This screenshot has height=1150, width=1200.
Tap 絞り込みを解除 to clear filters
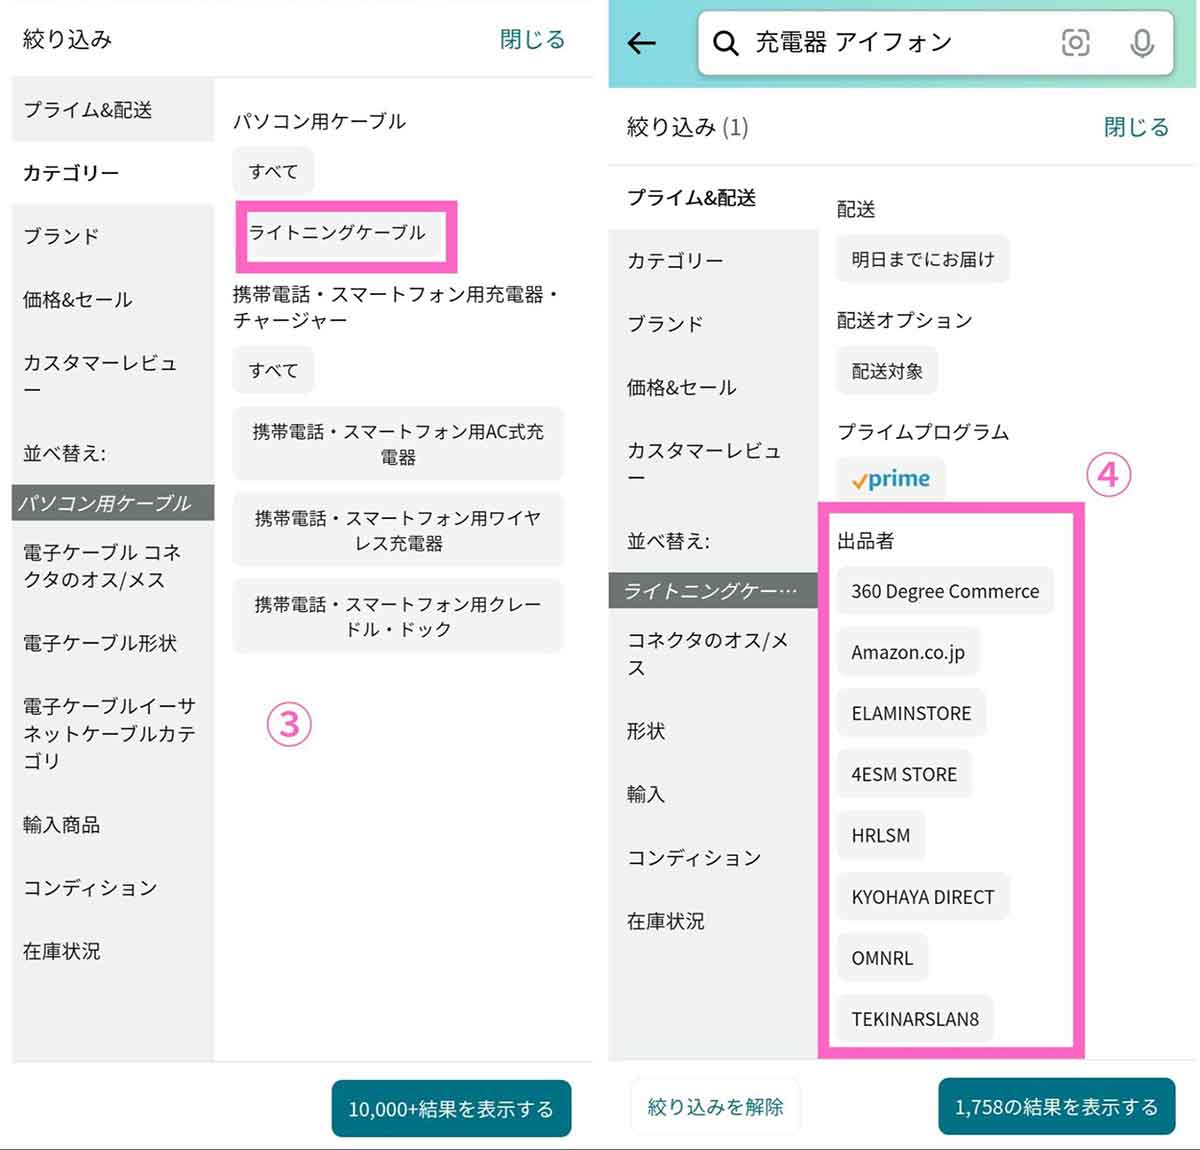(715, 1106)
